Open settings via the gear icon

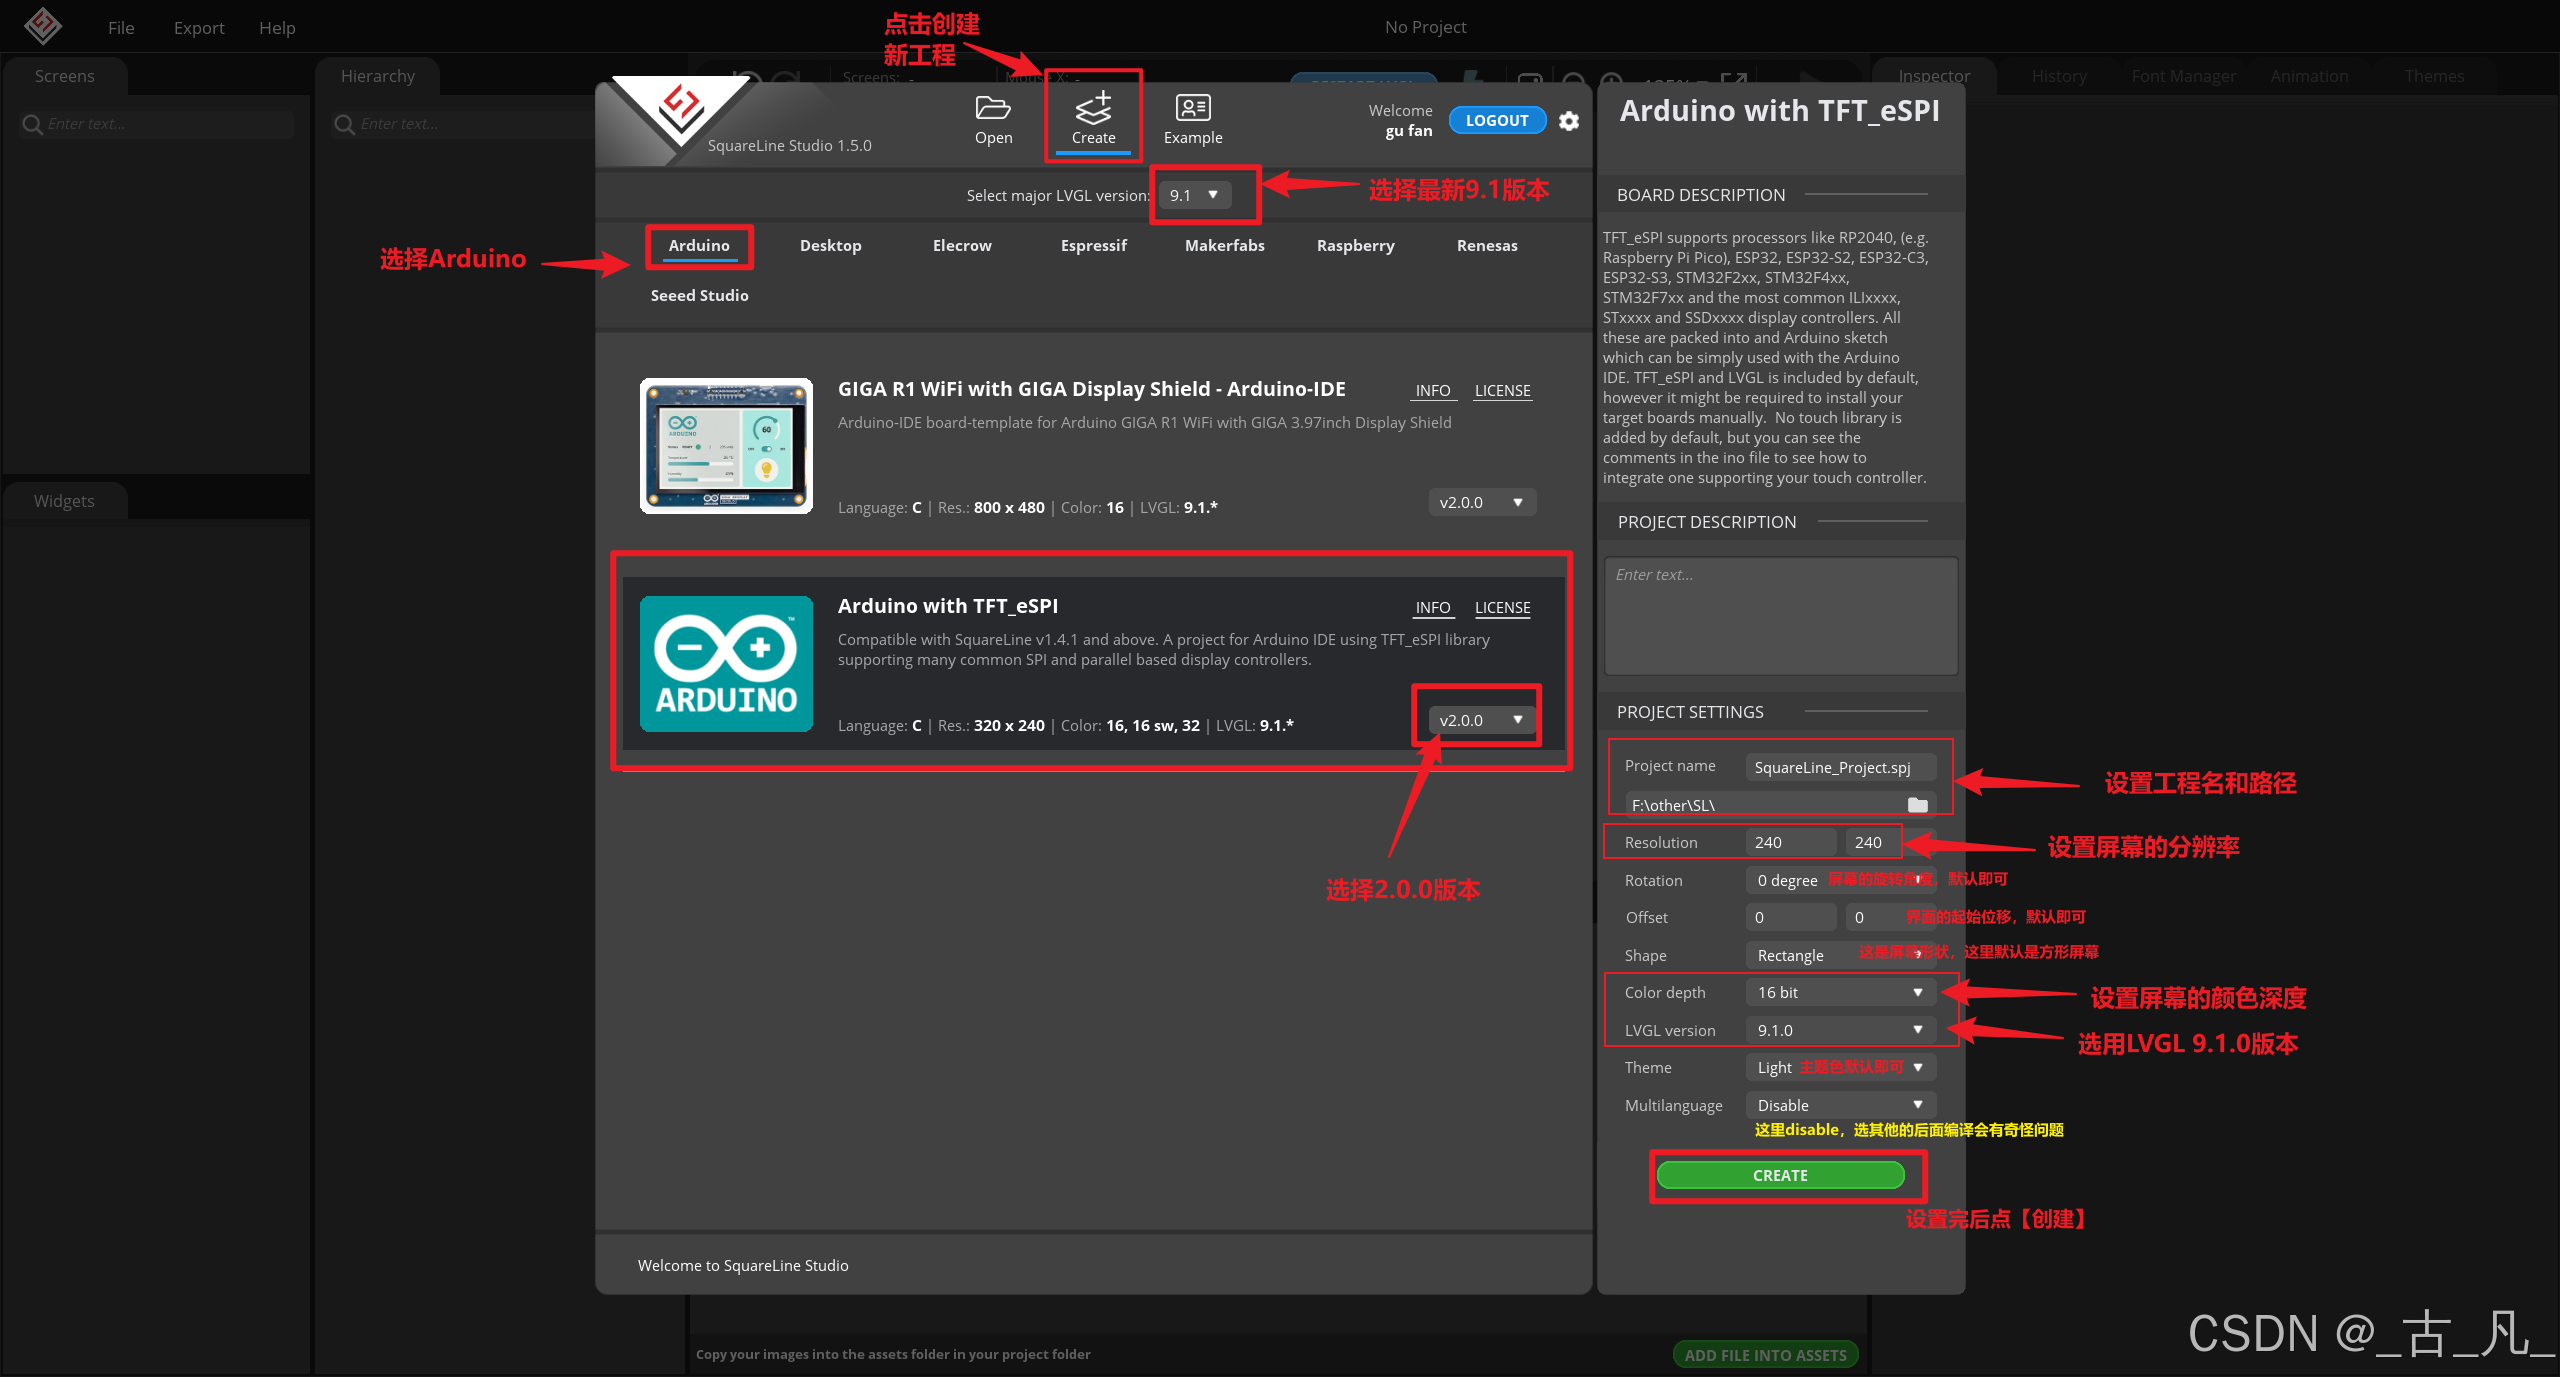pos(1569,121)
